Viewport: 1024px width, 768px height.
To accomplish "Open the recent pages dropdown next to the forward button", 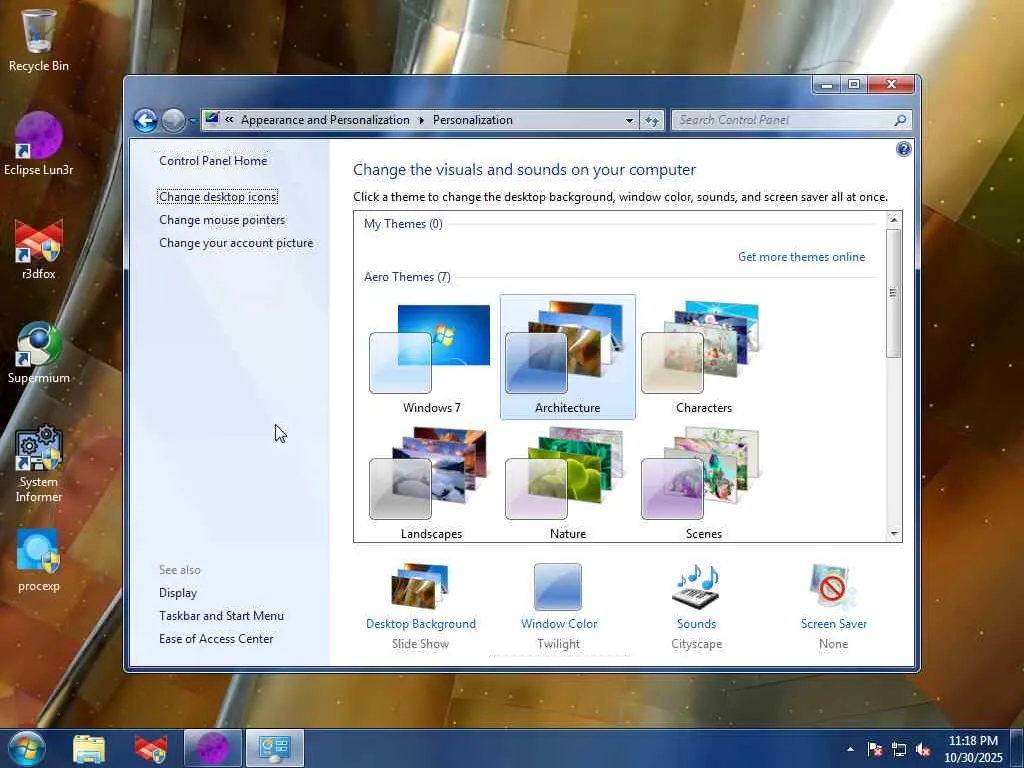I will 193,121.
